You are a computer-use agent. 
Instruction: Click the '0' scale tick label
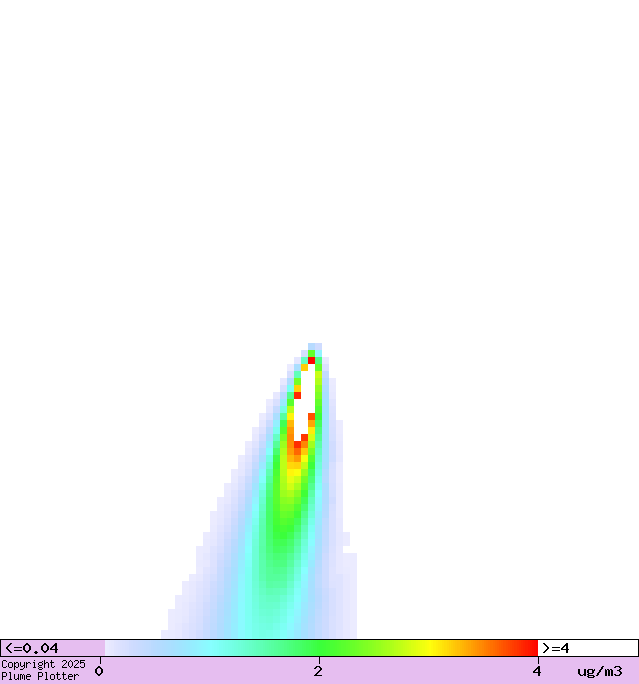point(99,671)
